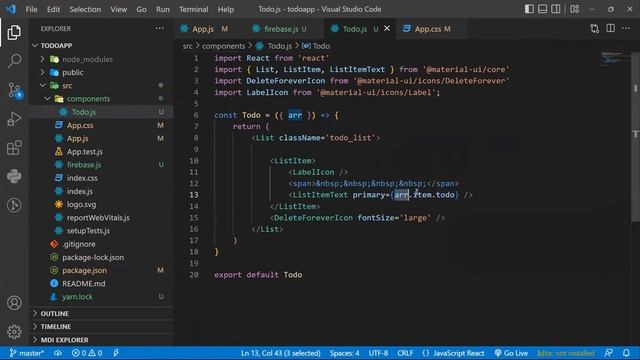Click the components breadcrumb segment
Image resolution: width=640 pixels, height=360 pixels.
(223, 46)
